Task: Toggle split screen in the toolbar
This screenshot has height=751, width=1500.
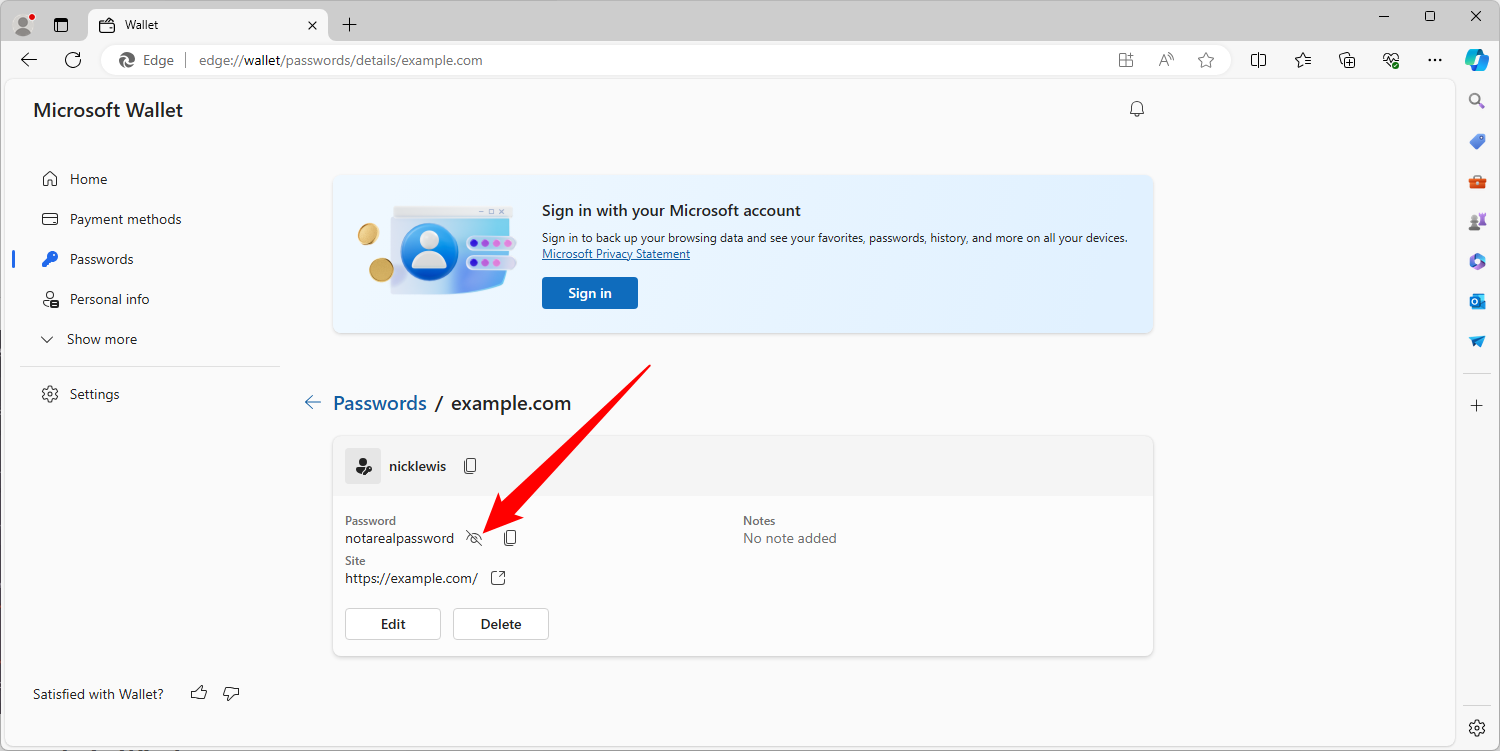Action: point(1258,60)
